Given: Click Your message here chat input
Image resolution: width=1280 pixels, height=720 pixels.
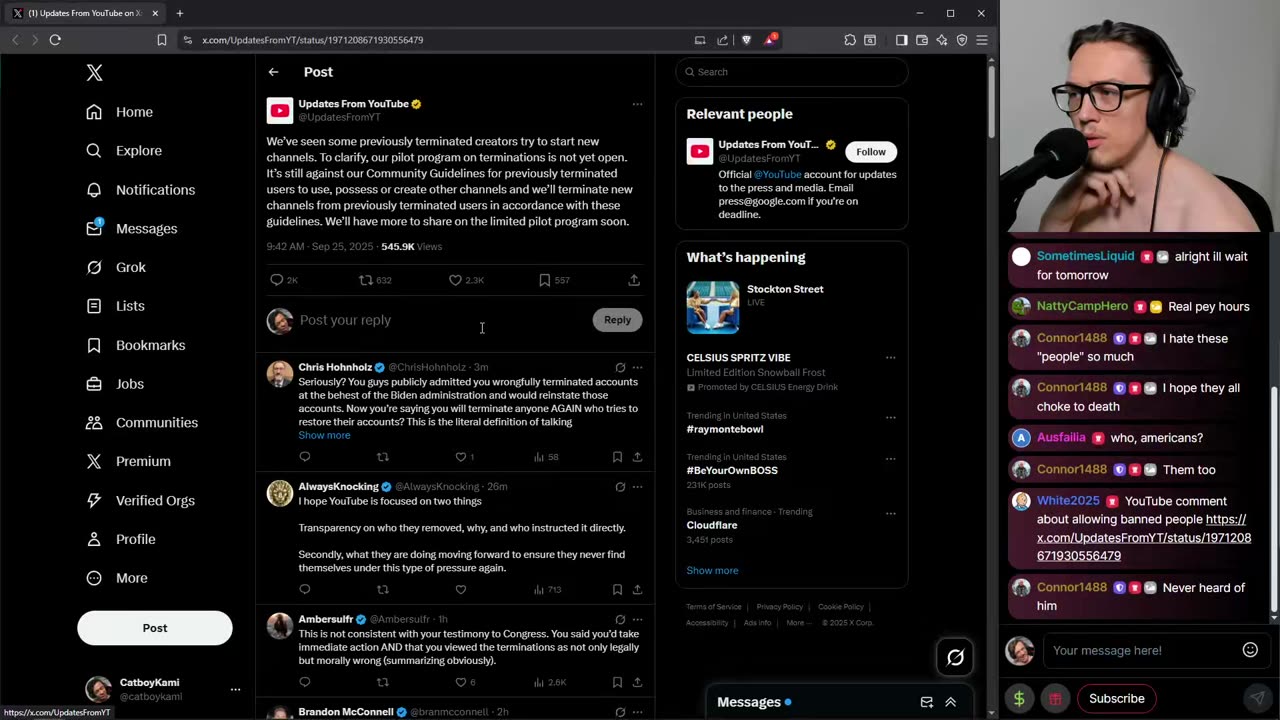Looking at the screenshot, I should [x=1144, y=650].
